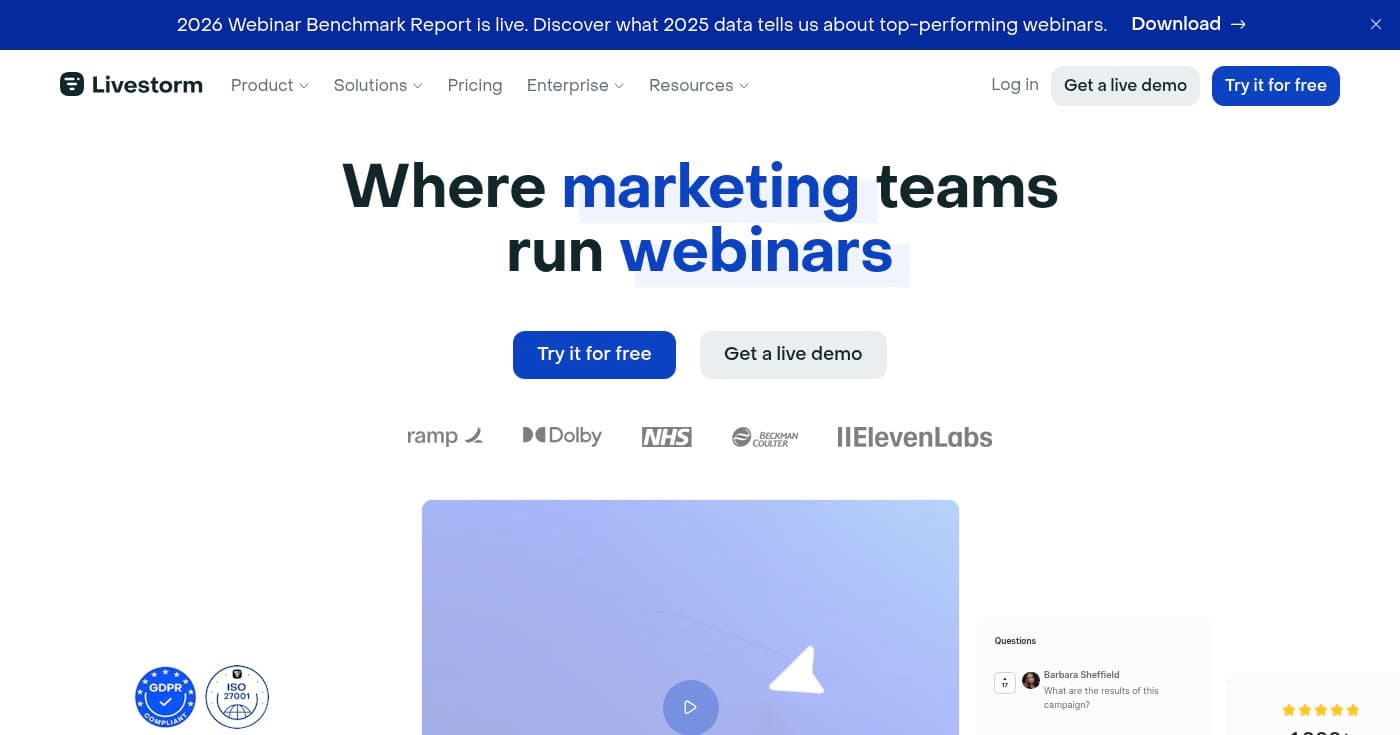Expand the Enterprise menu
Image resolution: width=1400 pixels, height=735 pixels.
(x=575, y=85)
